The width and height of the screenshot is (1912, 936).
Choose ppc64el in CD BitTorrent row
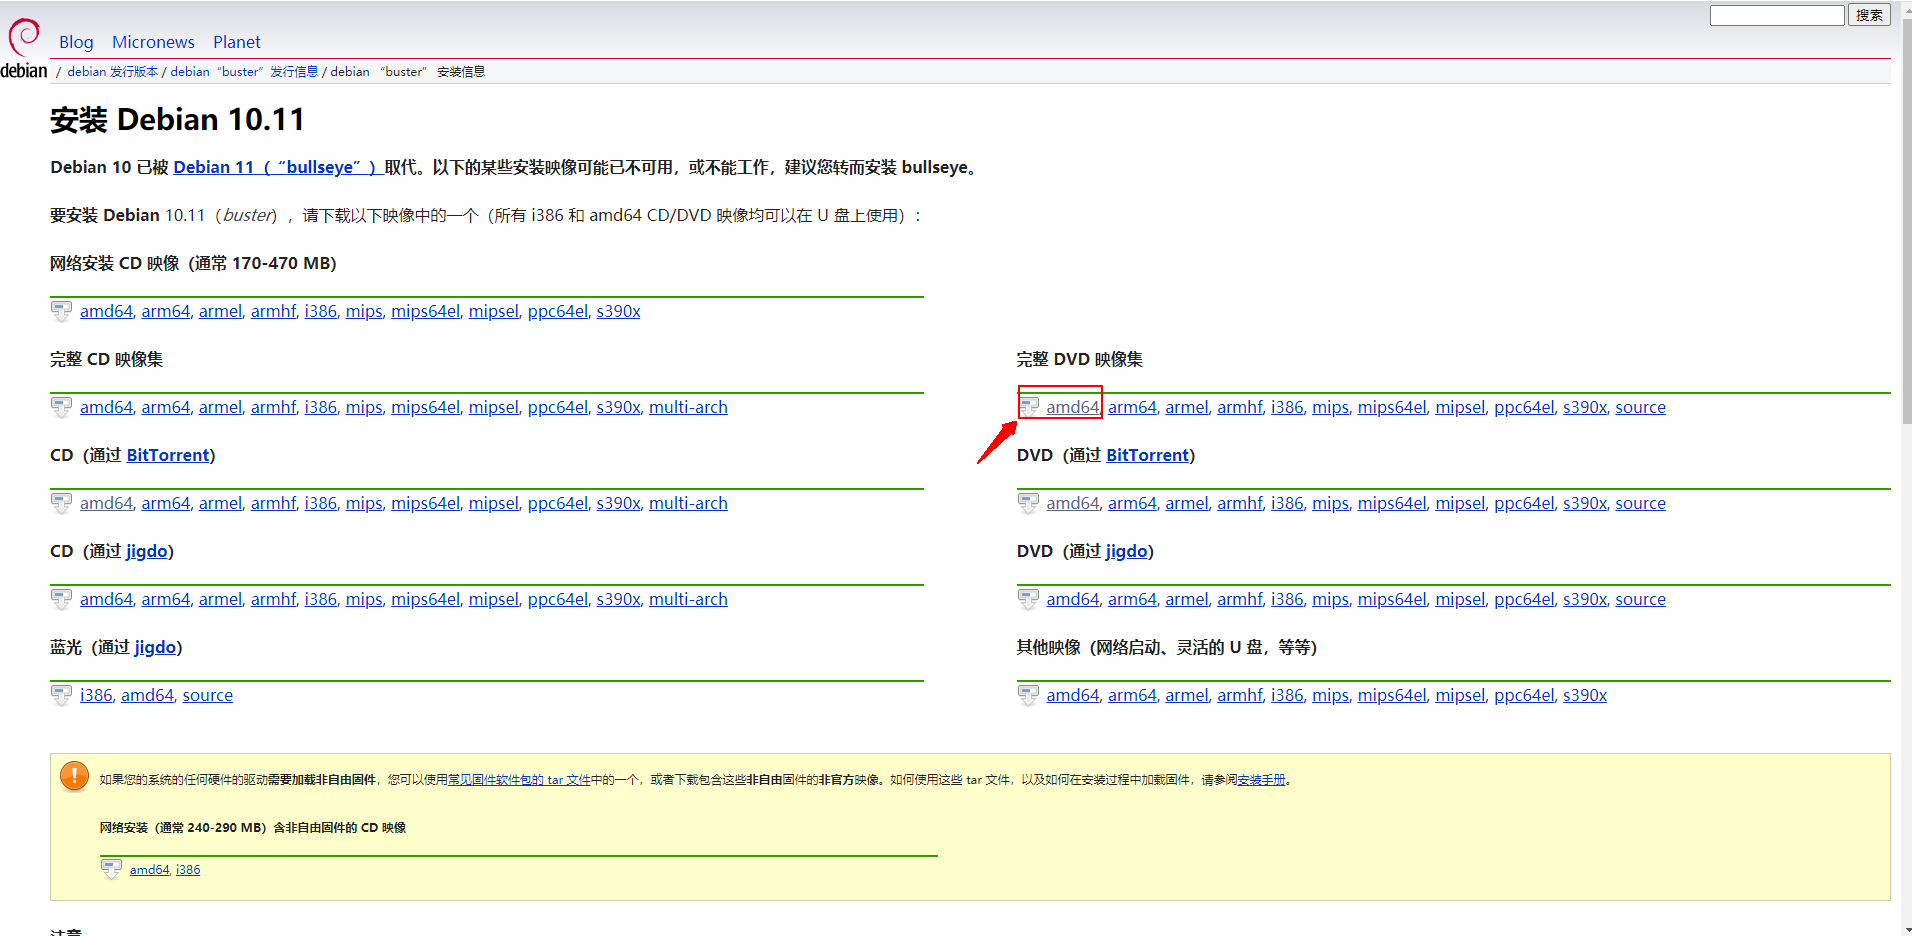pos(558,503)
